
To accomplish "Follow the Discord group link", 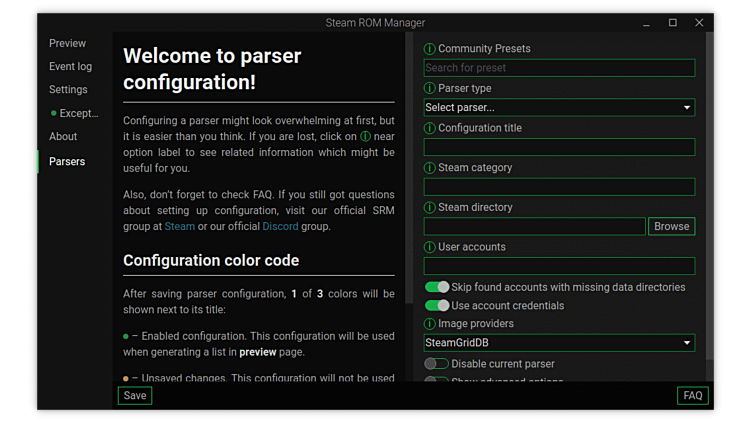I will [280, 226].
